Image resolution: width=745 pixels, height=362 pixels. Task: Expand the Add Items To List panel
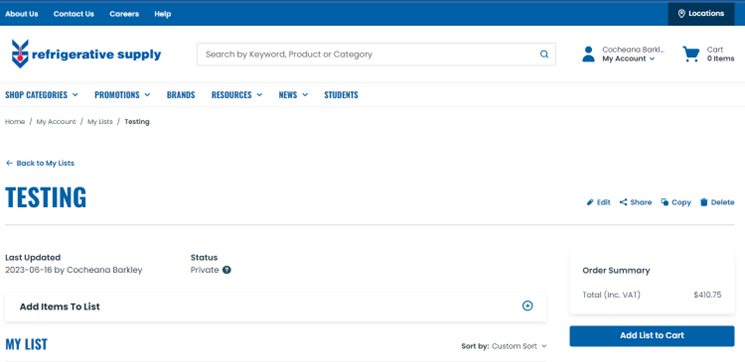tap(276, 306)
